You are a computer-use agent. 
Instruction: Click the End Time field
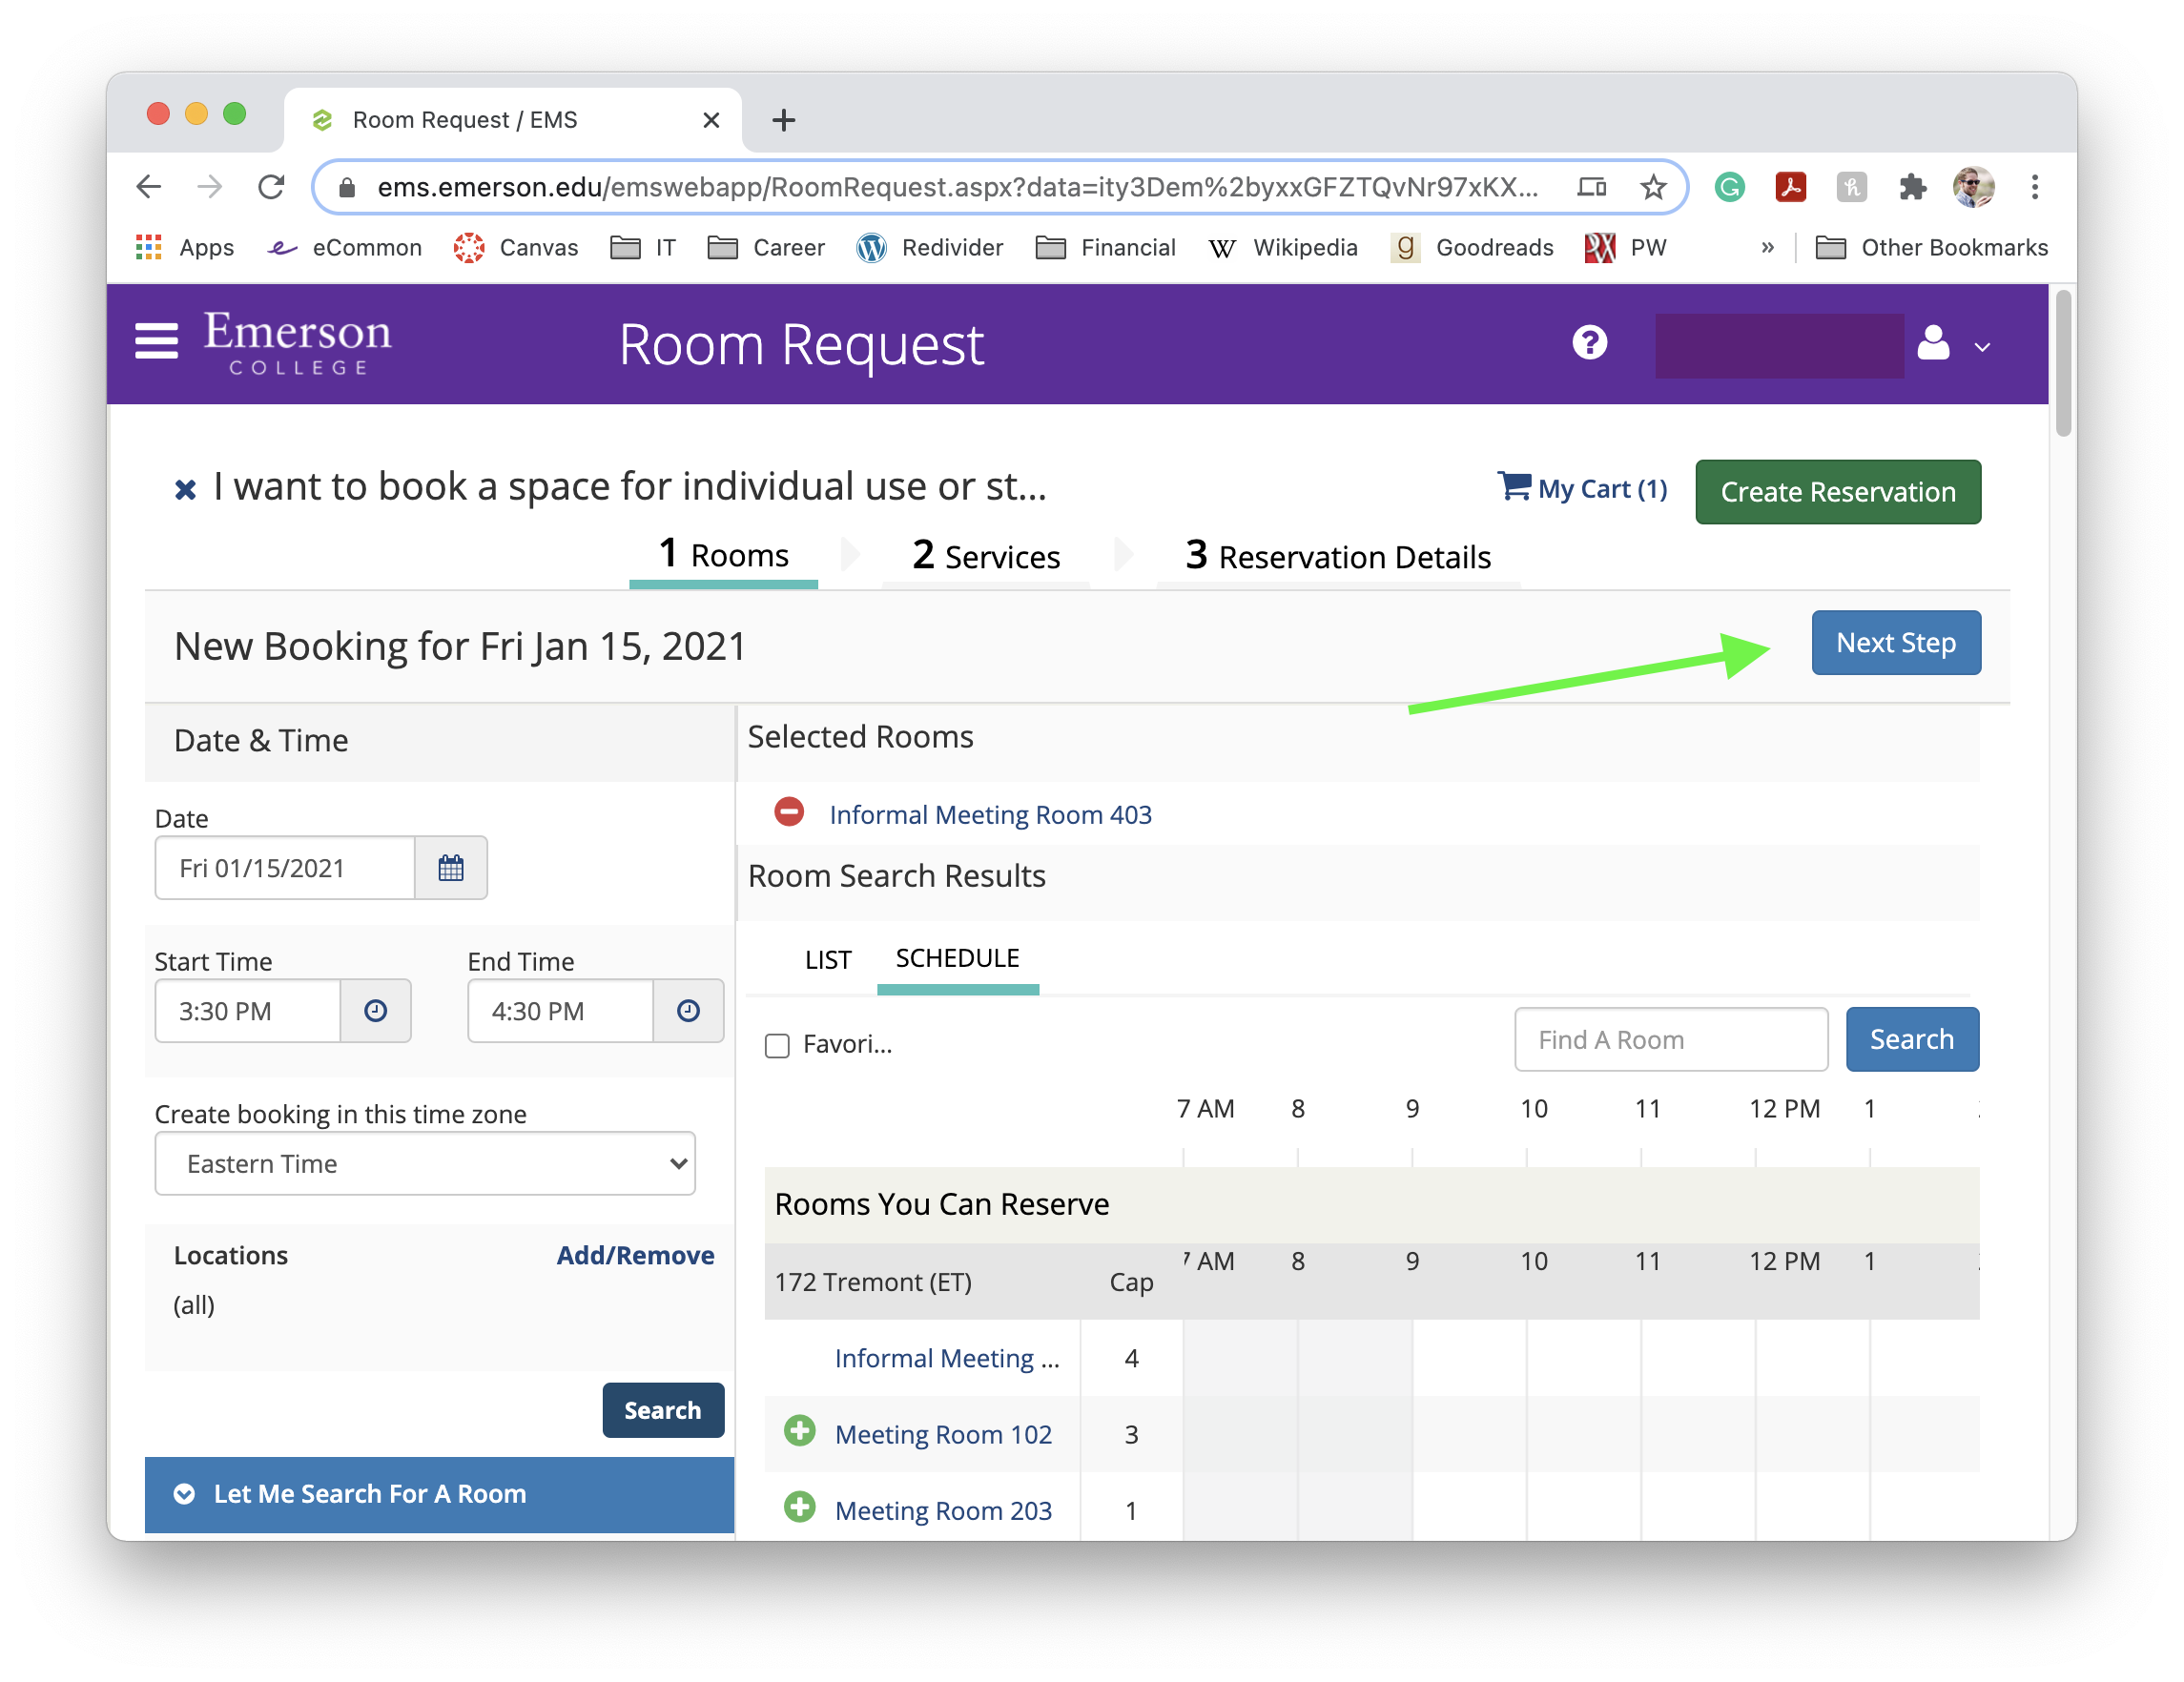(x=561, y=1011)
